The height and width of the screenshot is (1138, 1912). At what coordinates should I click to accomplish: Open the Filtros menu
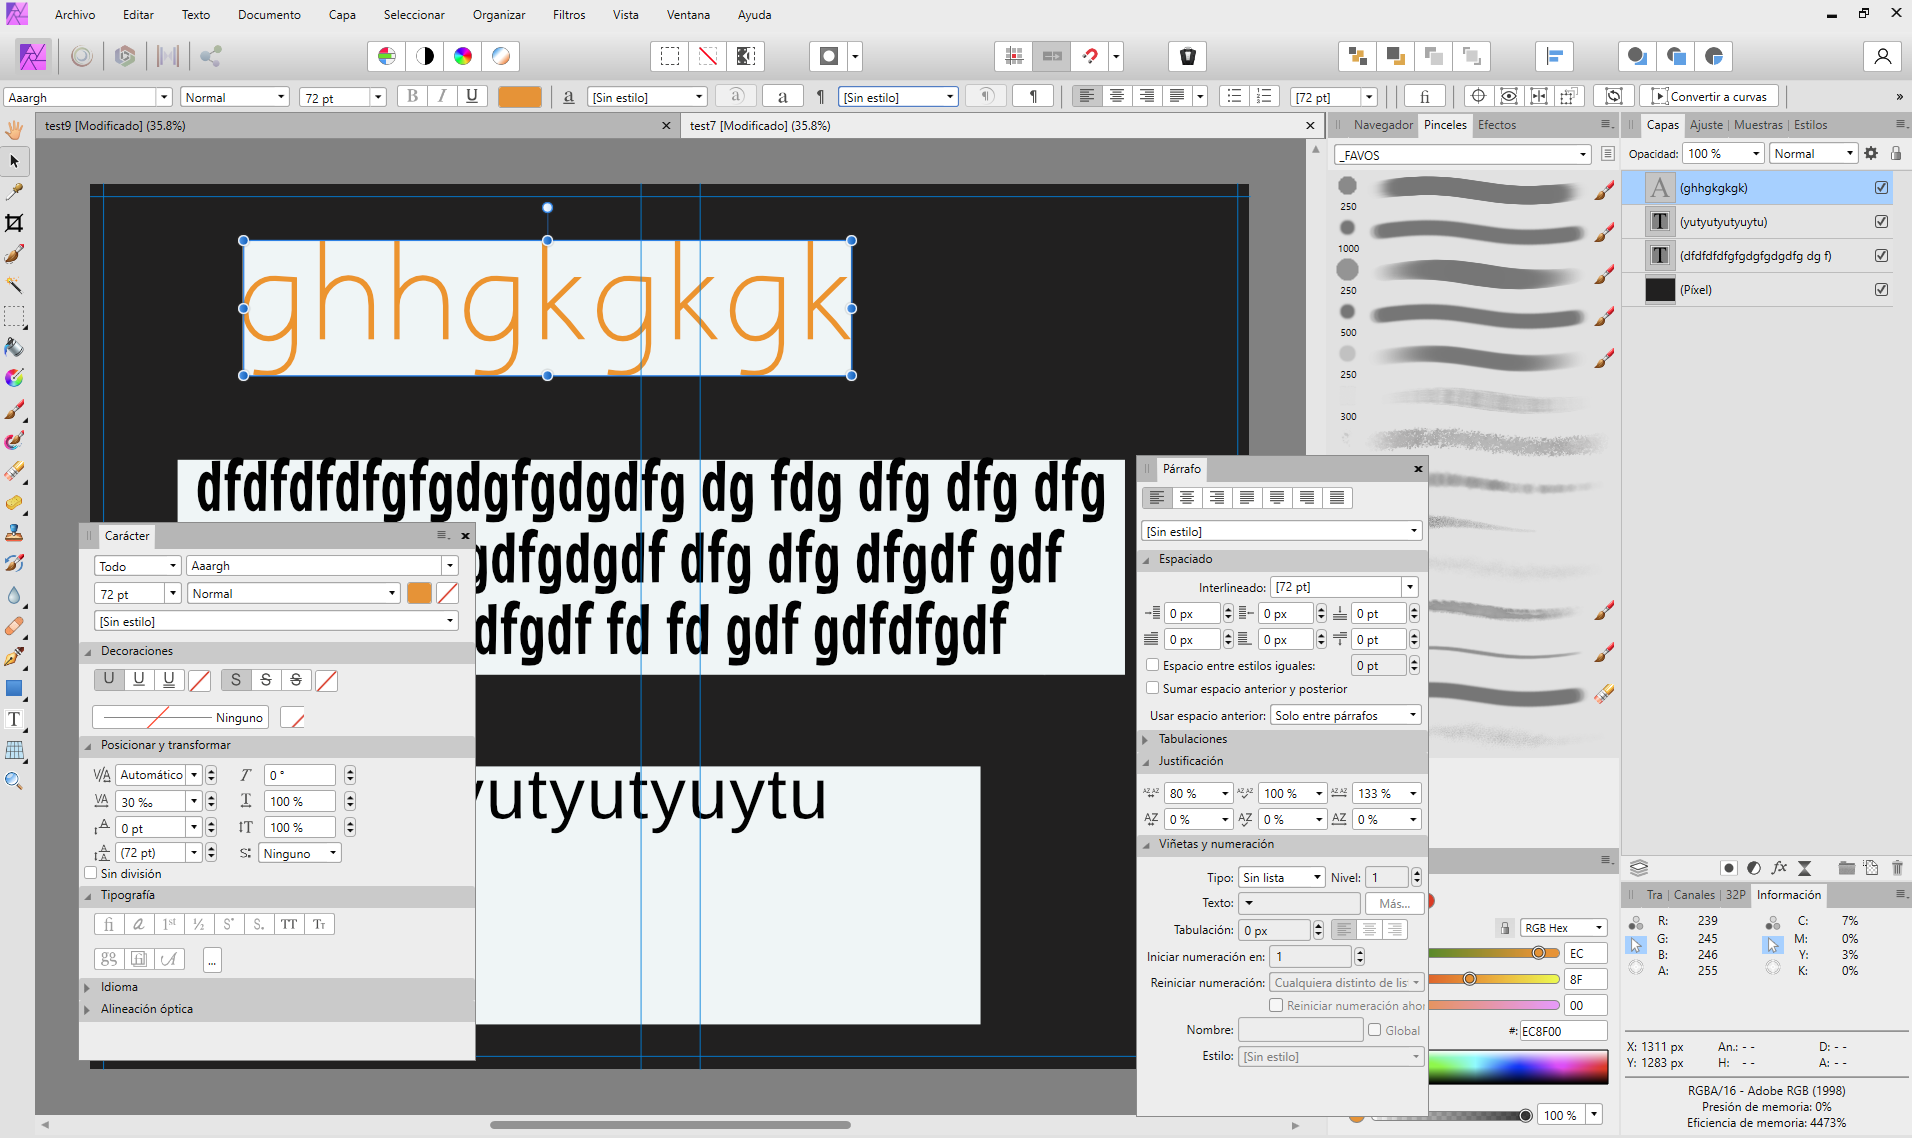[x=569, y=14]
